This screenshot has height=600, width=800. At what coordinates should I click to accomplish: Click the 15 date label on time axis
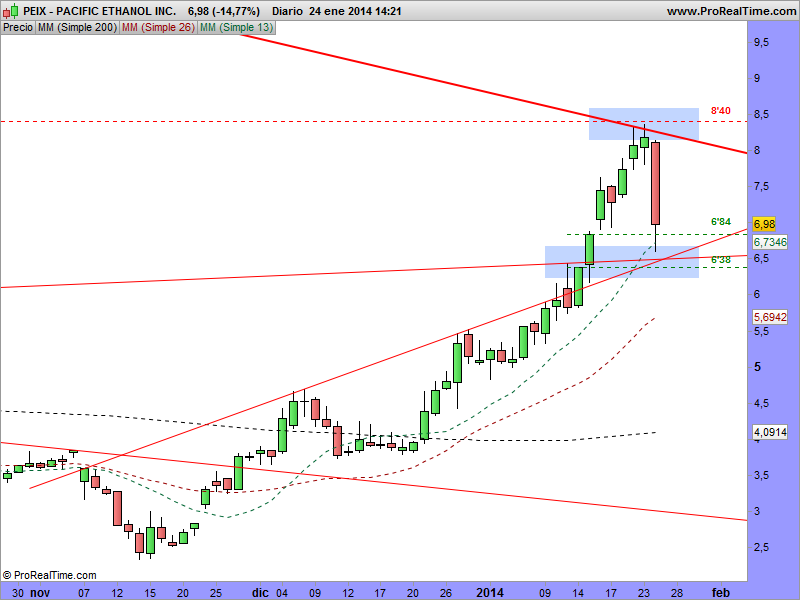tap(150, 593)
